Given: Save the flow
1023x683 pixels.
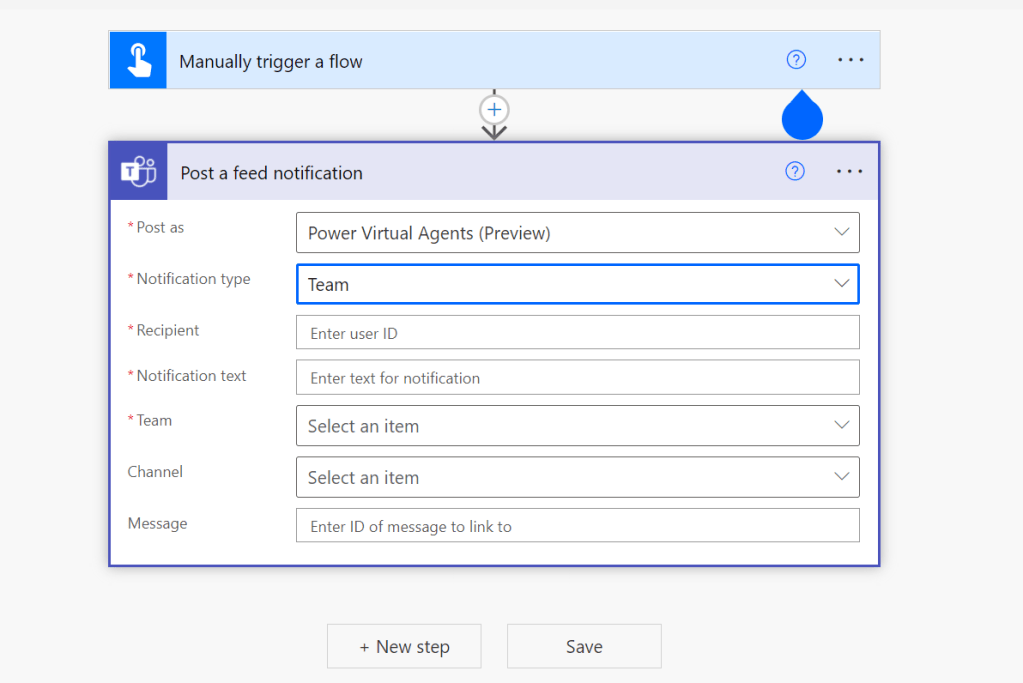Looking at the screenshot, I should click(584, 647).
